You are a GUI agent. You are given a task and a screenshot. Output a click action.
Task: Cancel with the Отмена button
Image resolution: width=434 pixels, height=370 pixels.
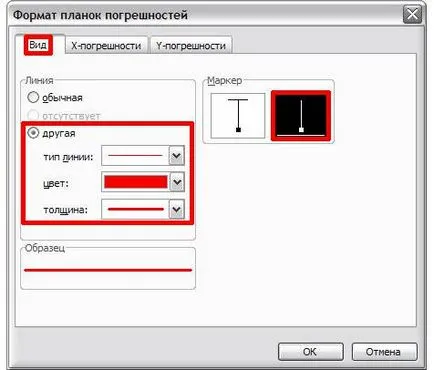pos(384,352)
